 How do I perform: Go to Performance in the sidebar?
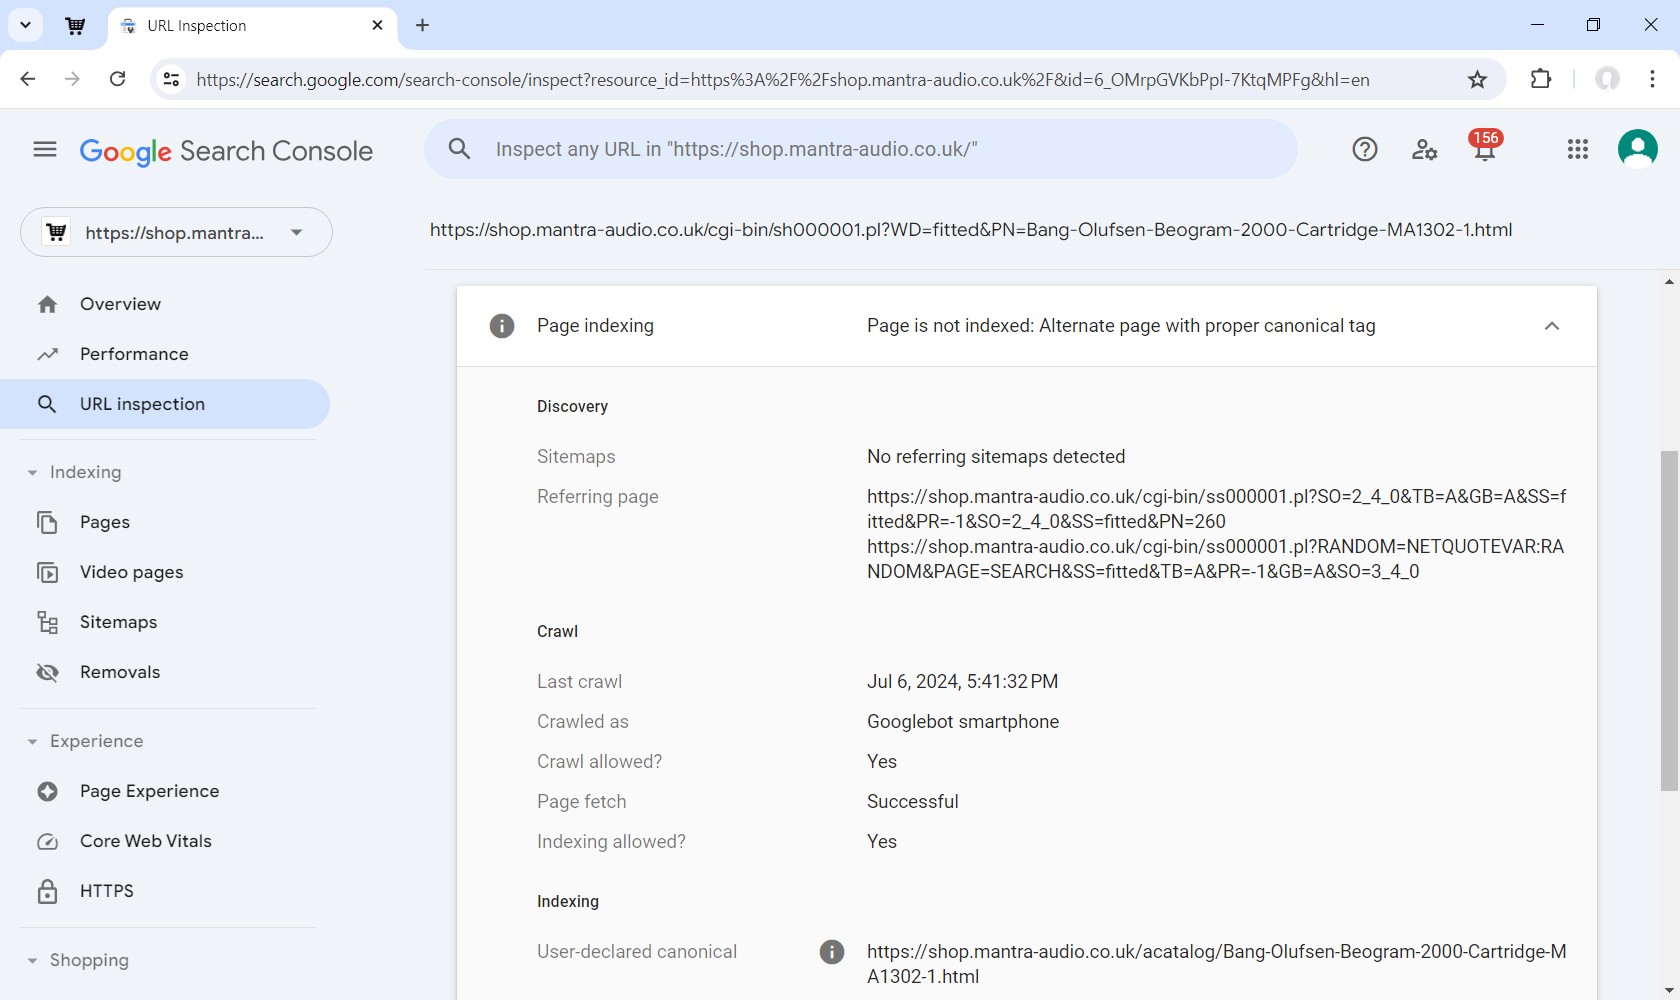pos(134,354)
